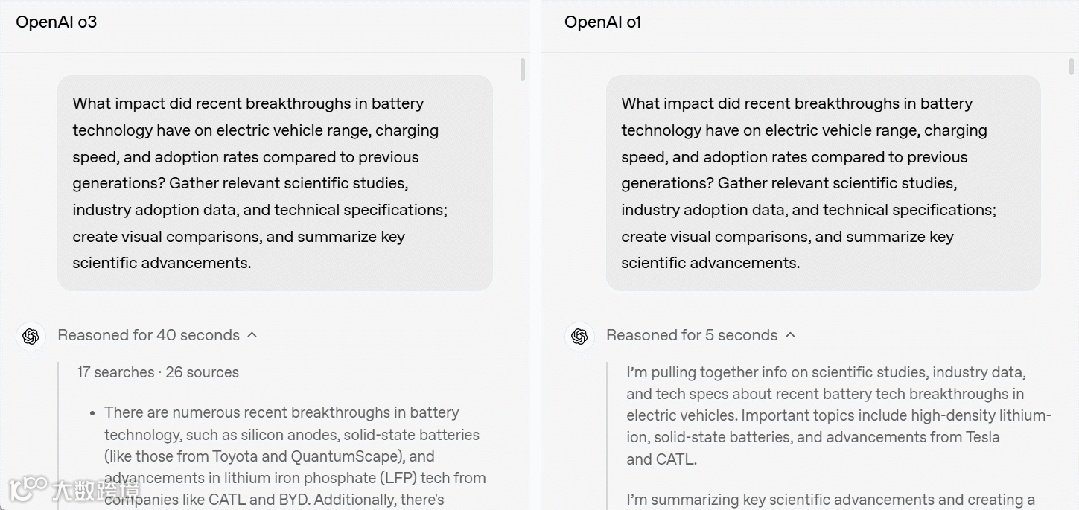Click the o1 paragraph starting "I'm summarizing key"
Viewport: 1079px width, 510px height.
coord(830,499)
